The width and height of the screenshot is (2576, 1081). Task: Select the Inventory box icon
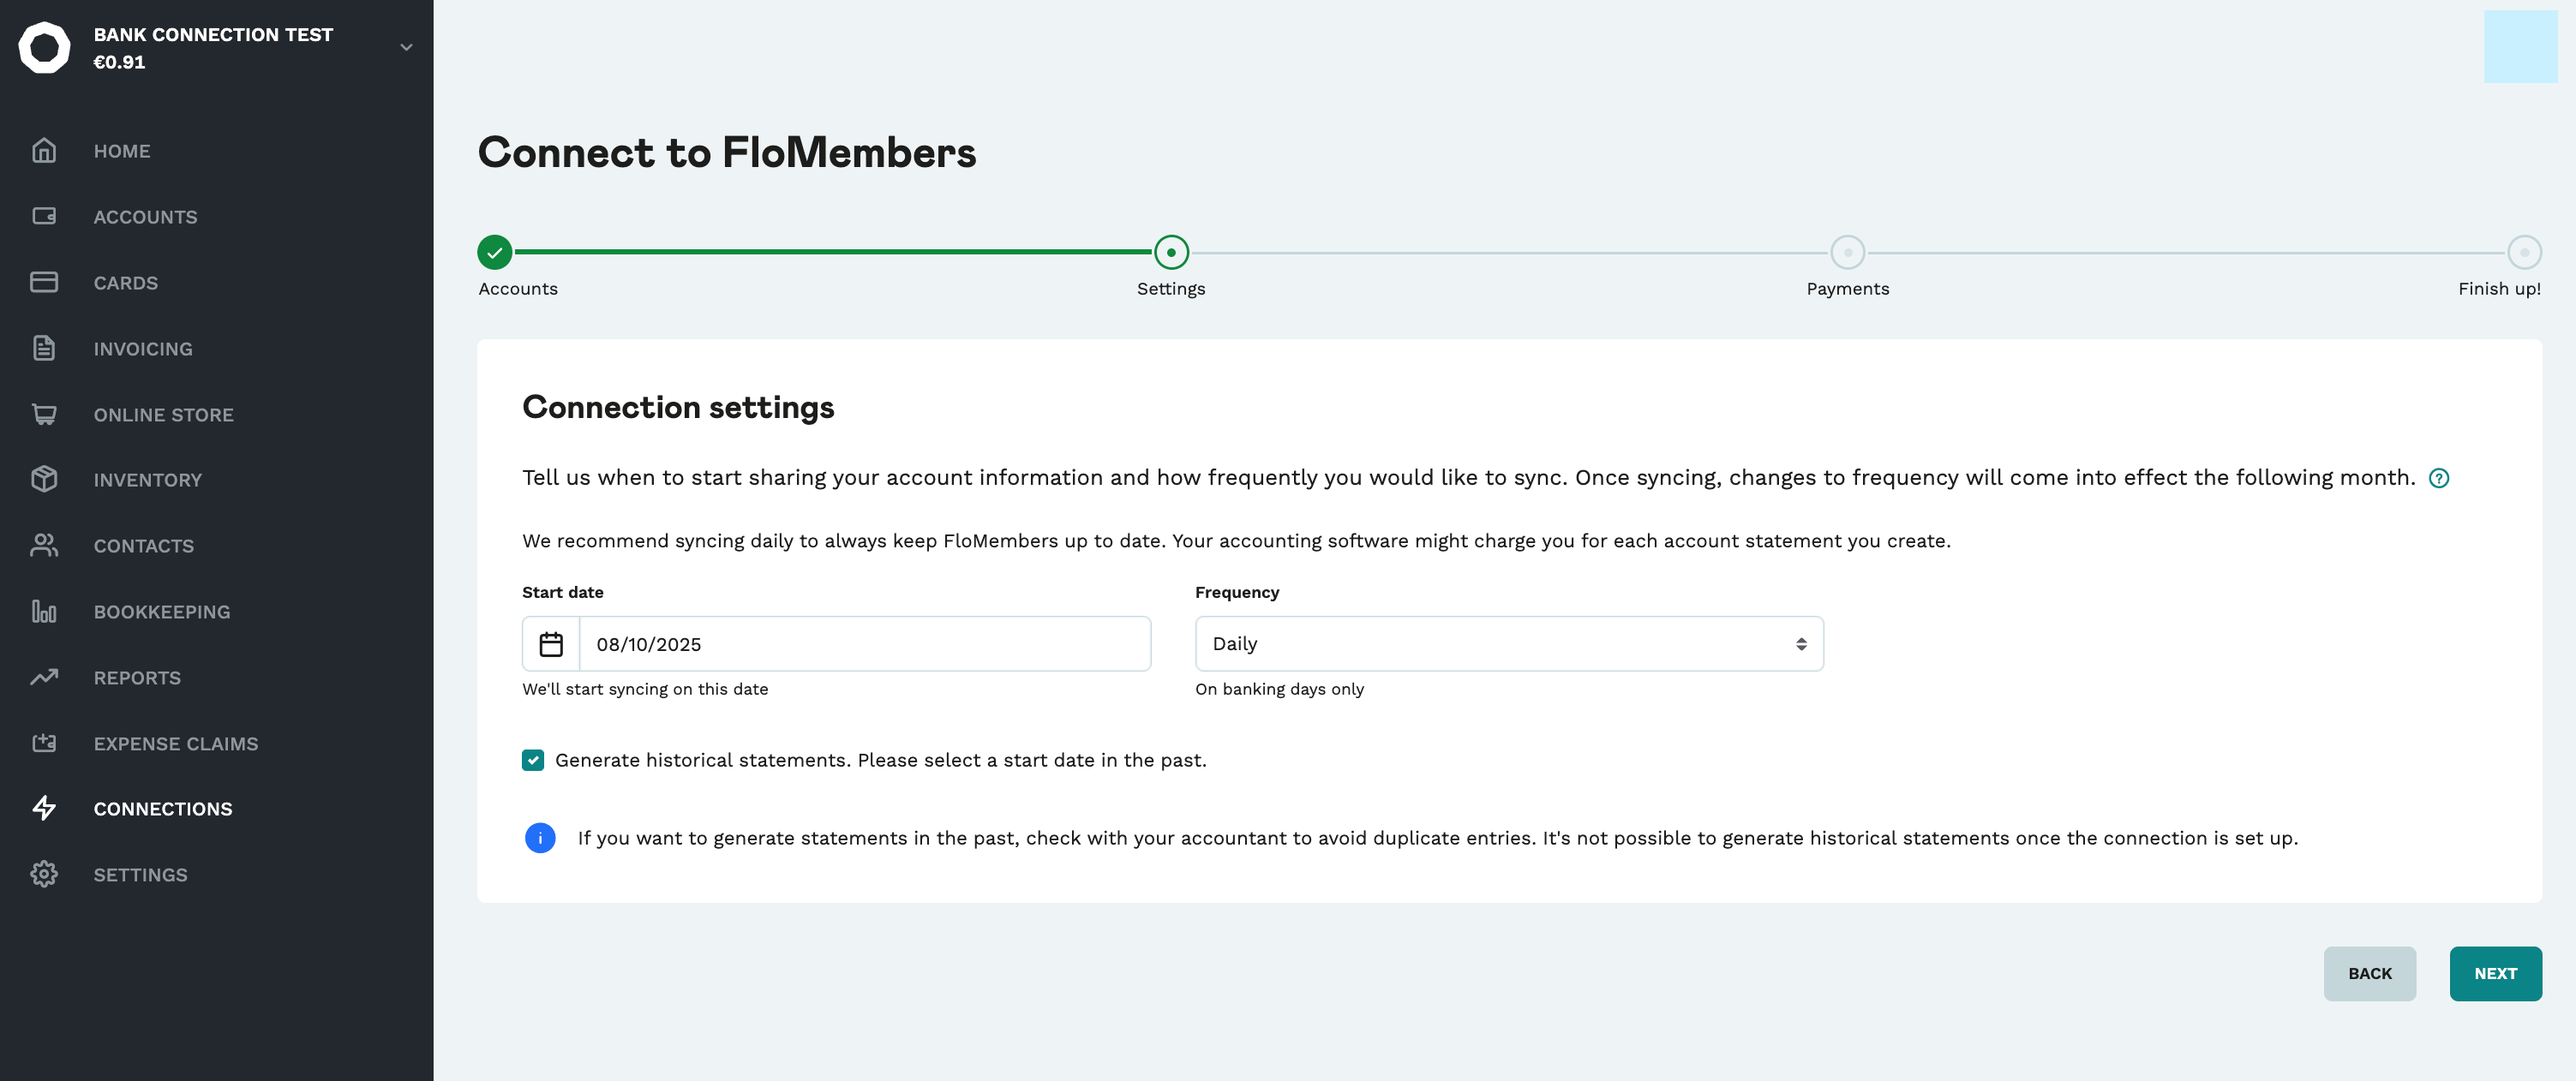point(44,479)
